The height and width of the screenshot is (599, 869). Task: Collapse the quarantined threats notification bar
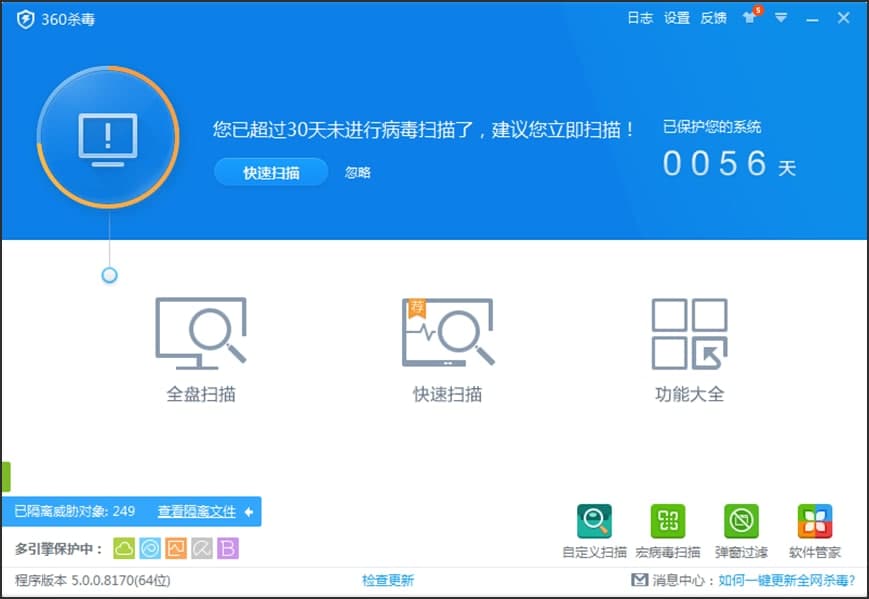[248, 511]
